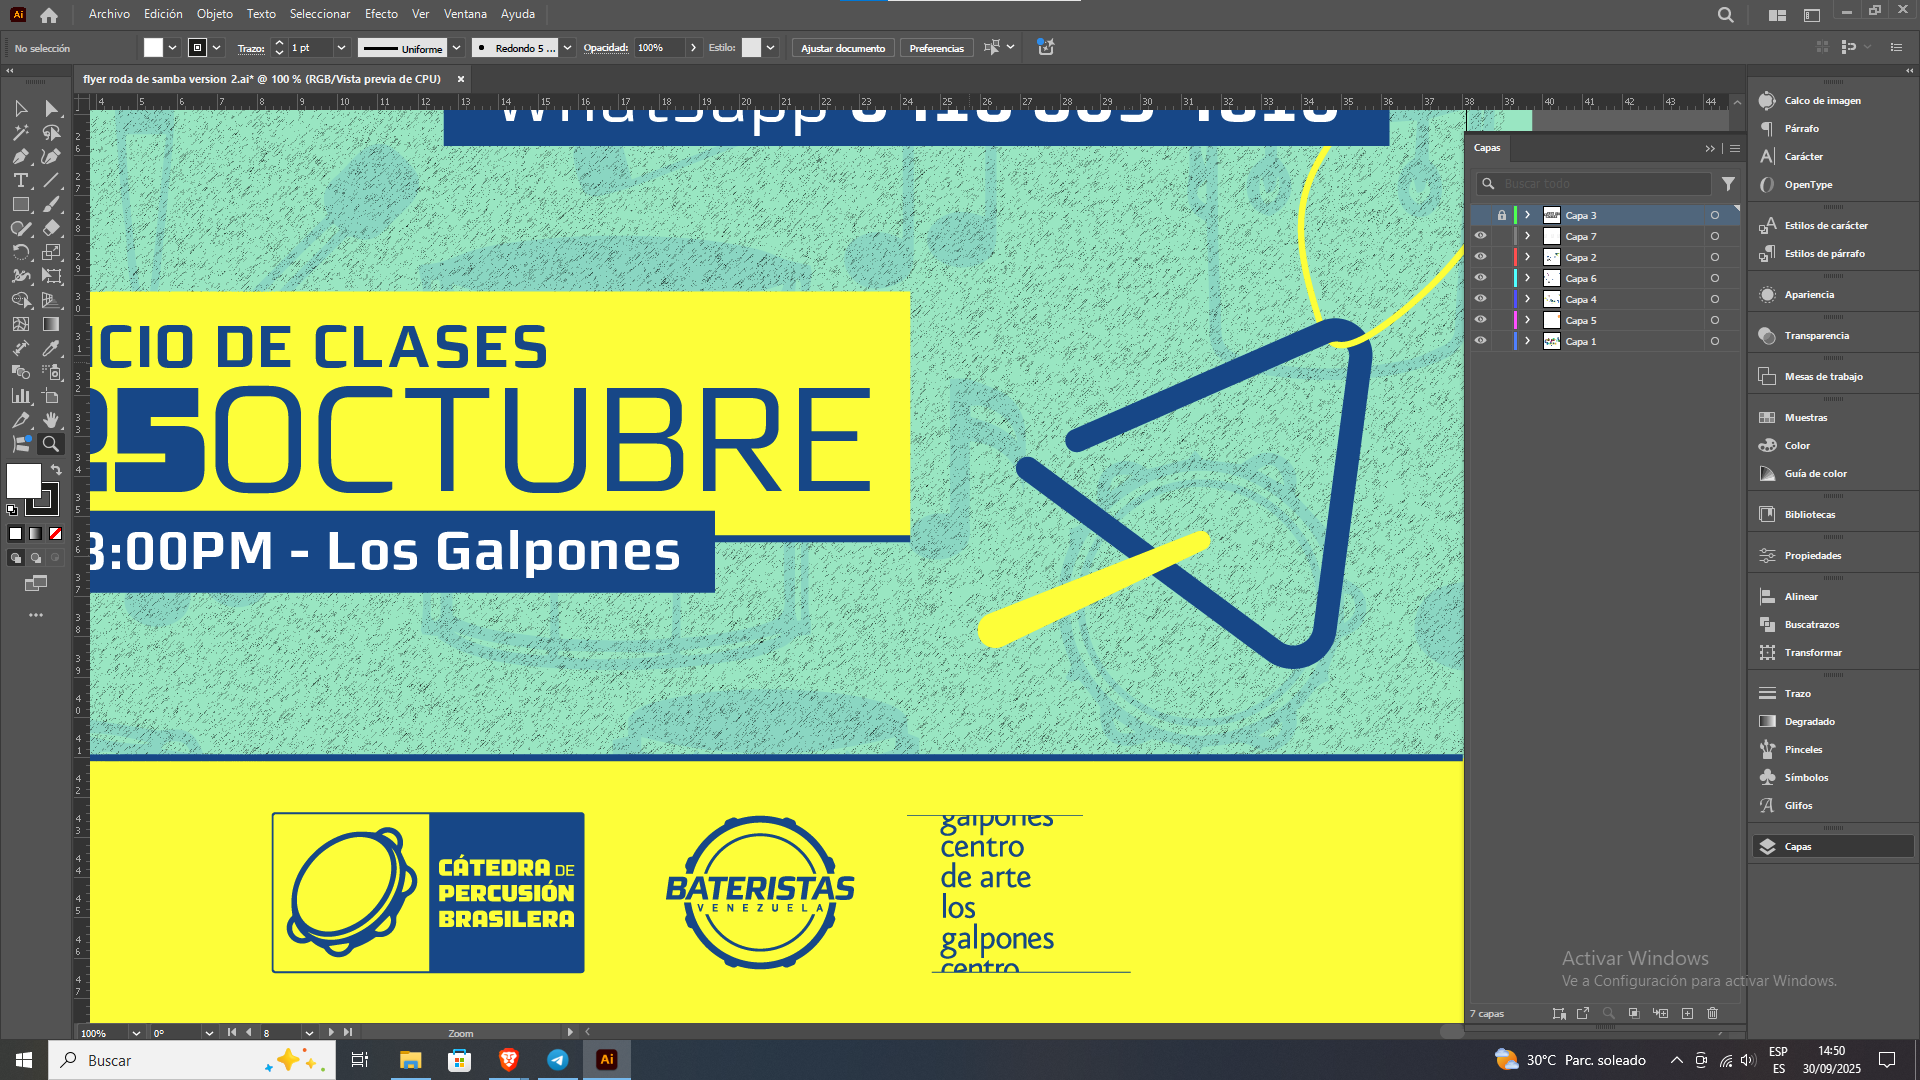The width and height of the screenshot is (1920, 1080).
Task: Toggle visibility of Capa 1
Action: [1480, 341]
